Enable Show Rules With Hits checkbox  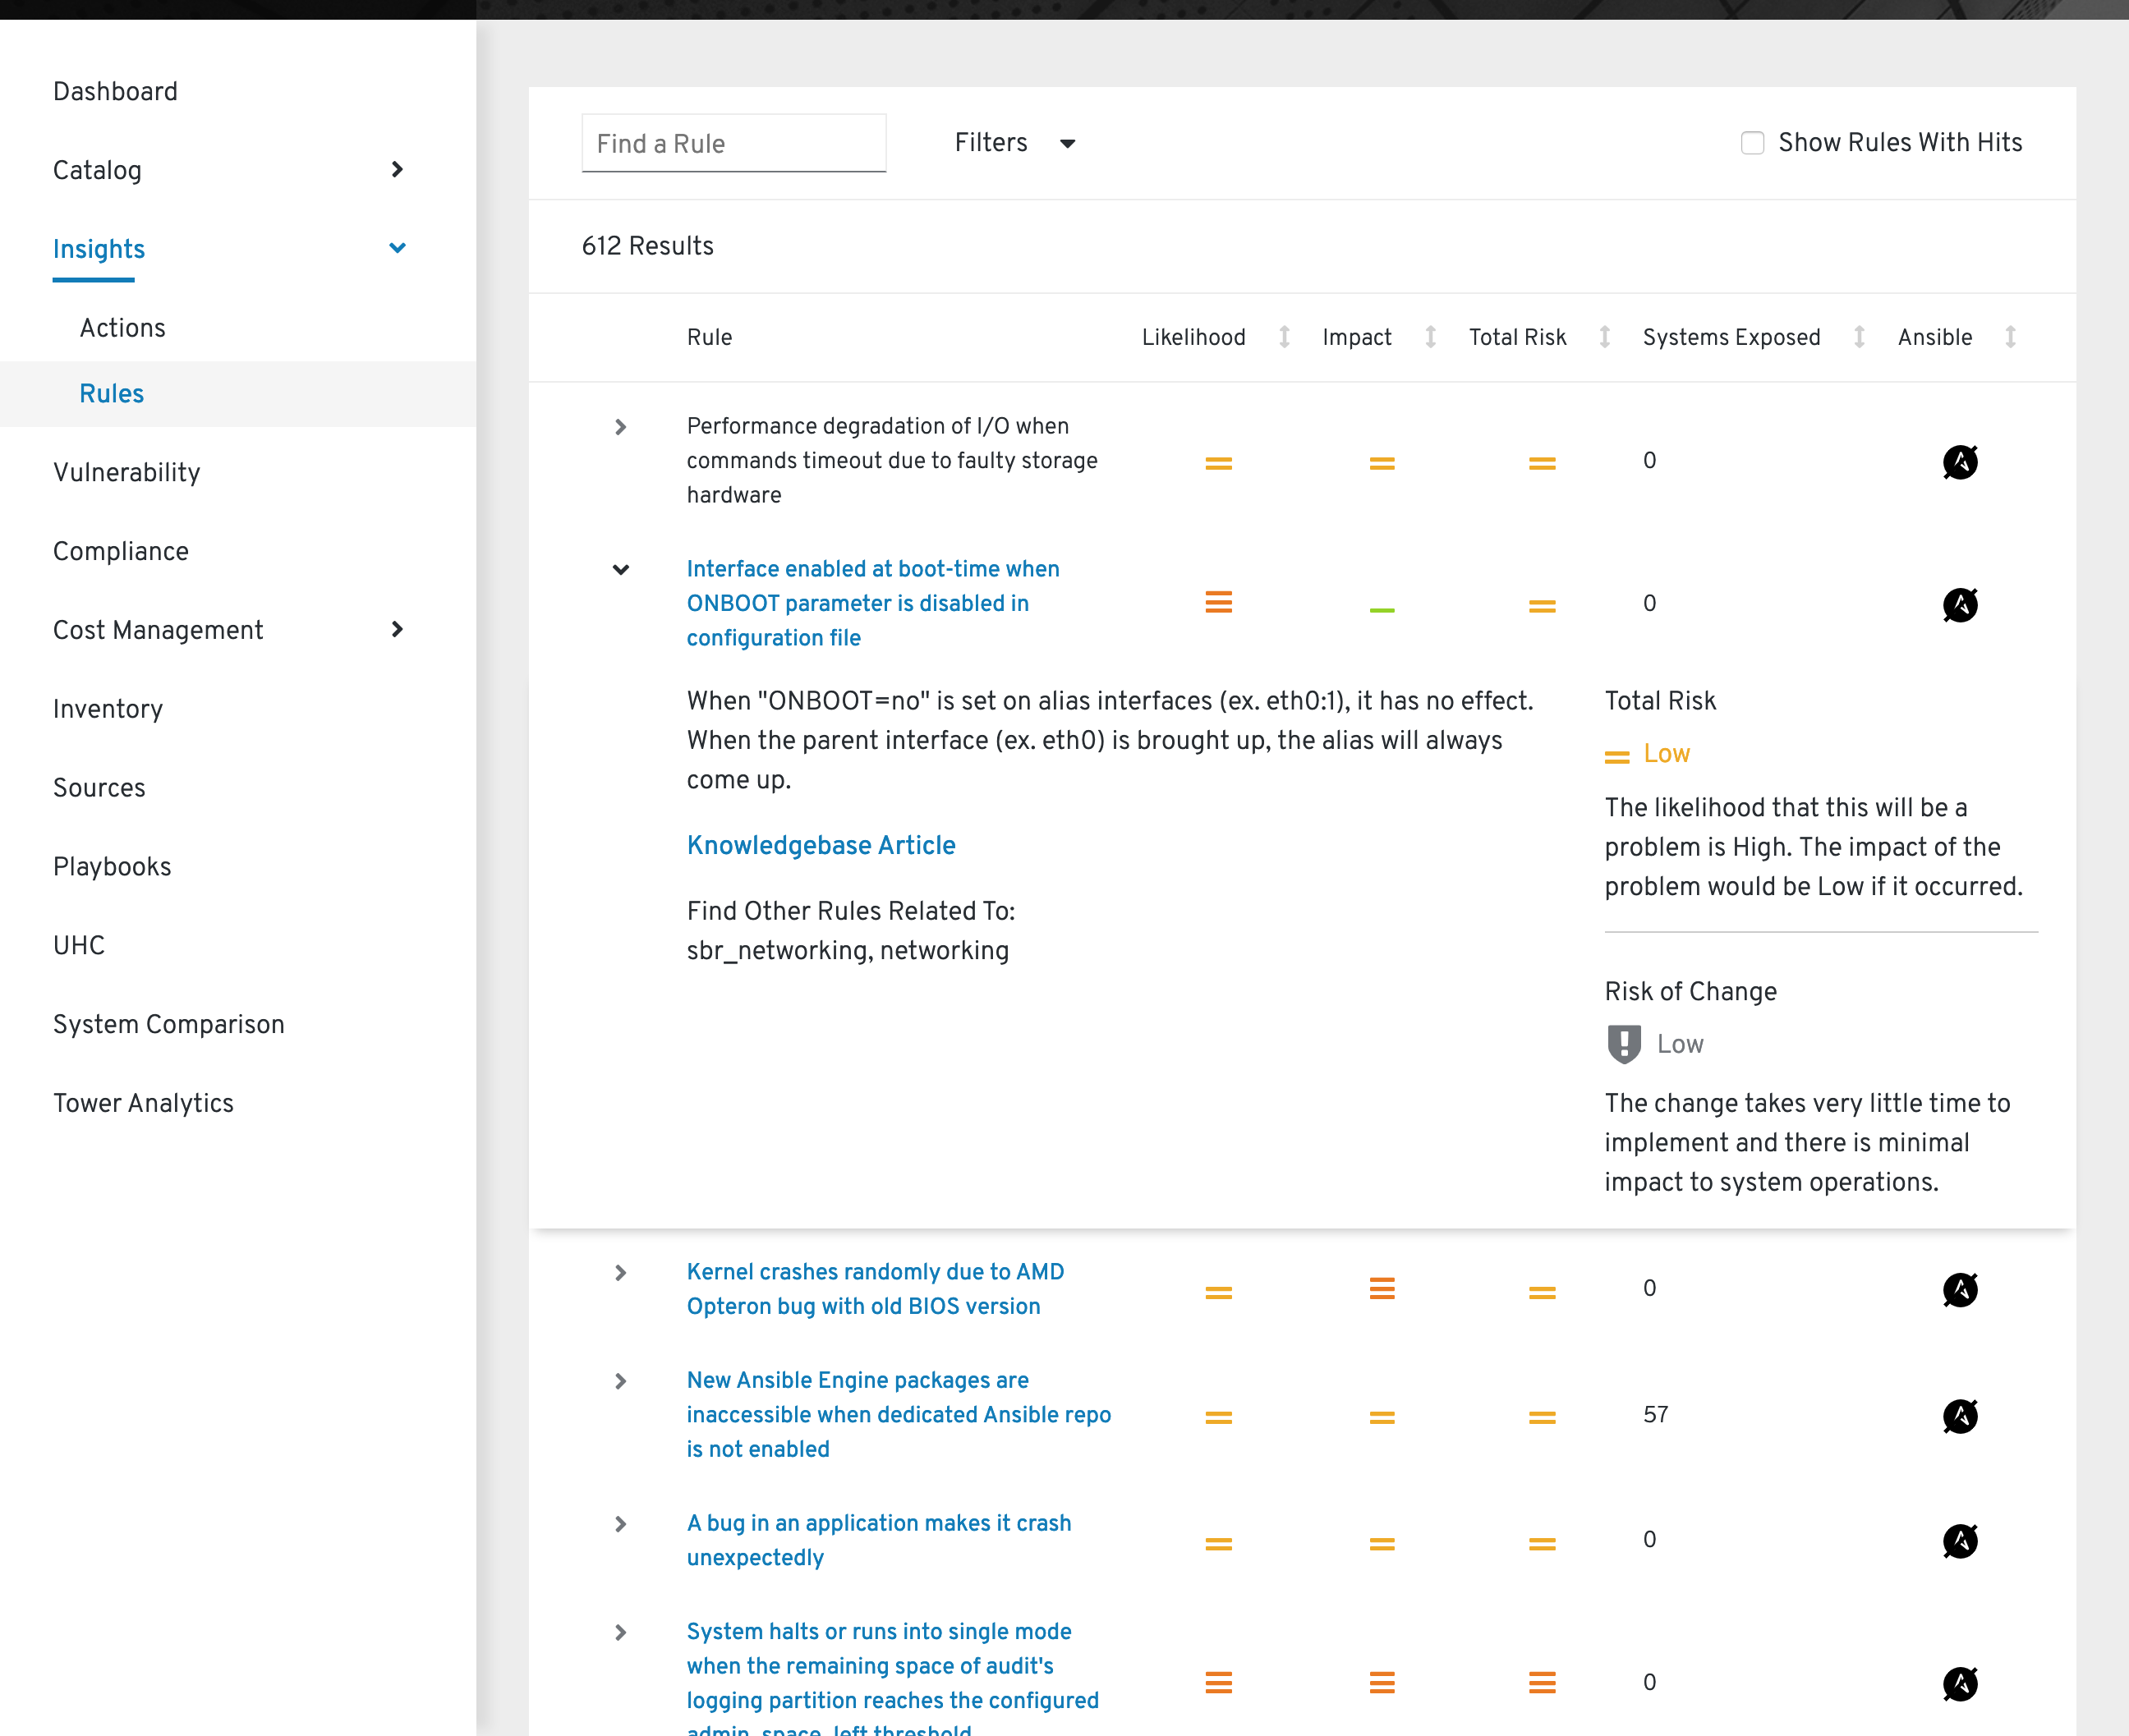(1752, 143)
